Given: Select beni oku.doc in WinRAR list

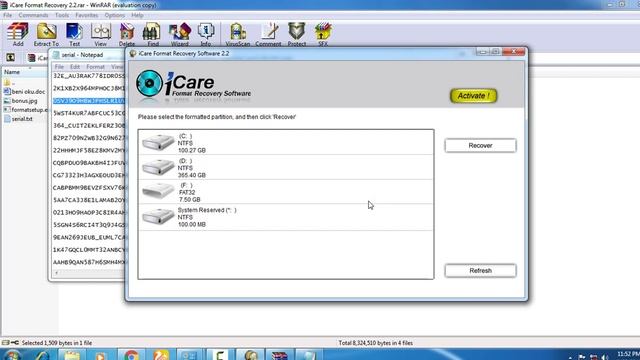Looking at the screenshot, I should [x=24, y=92].
